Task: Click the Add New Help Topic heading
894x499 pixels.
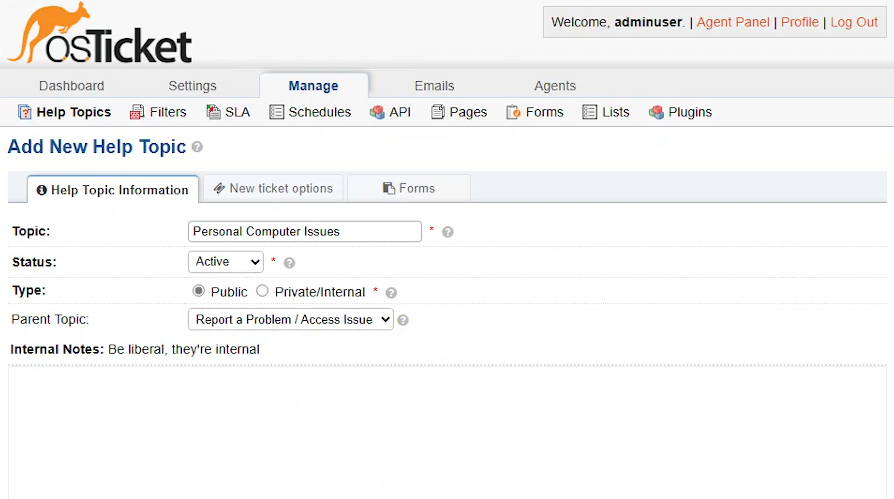Action: point(97,147)
